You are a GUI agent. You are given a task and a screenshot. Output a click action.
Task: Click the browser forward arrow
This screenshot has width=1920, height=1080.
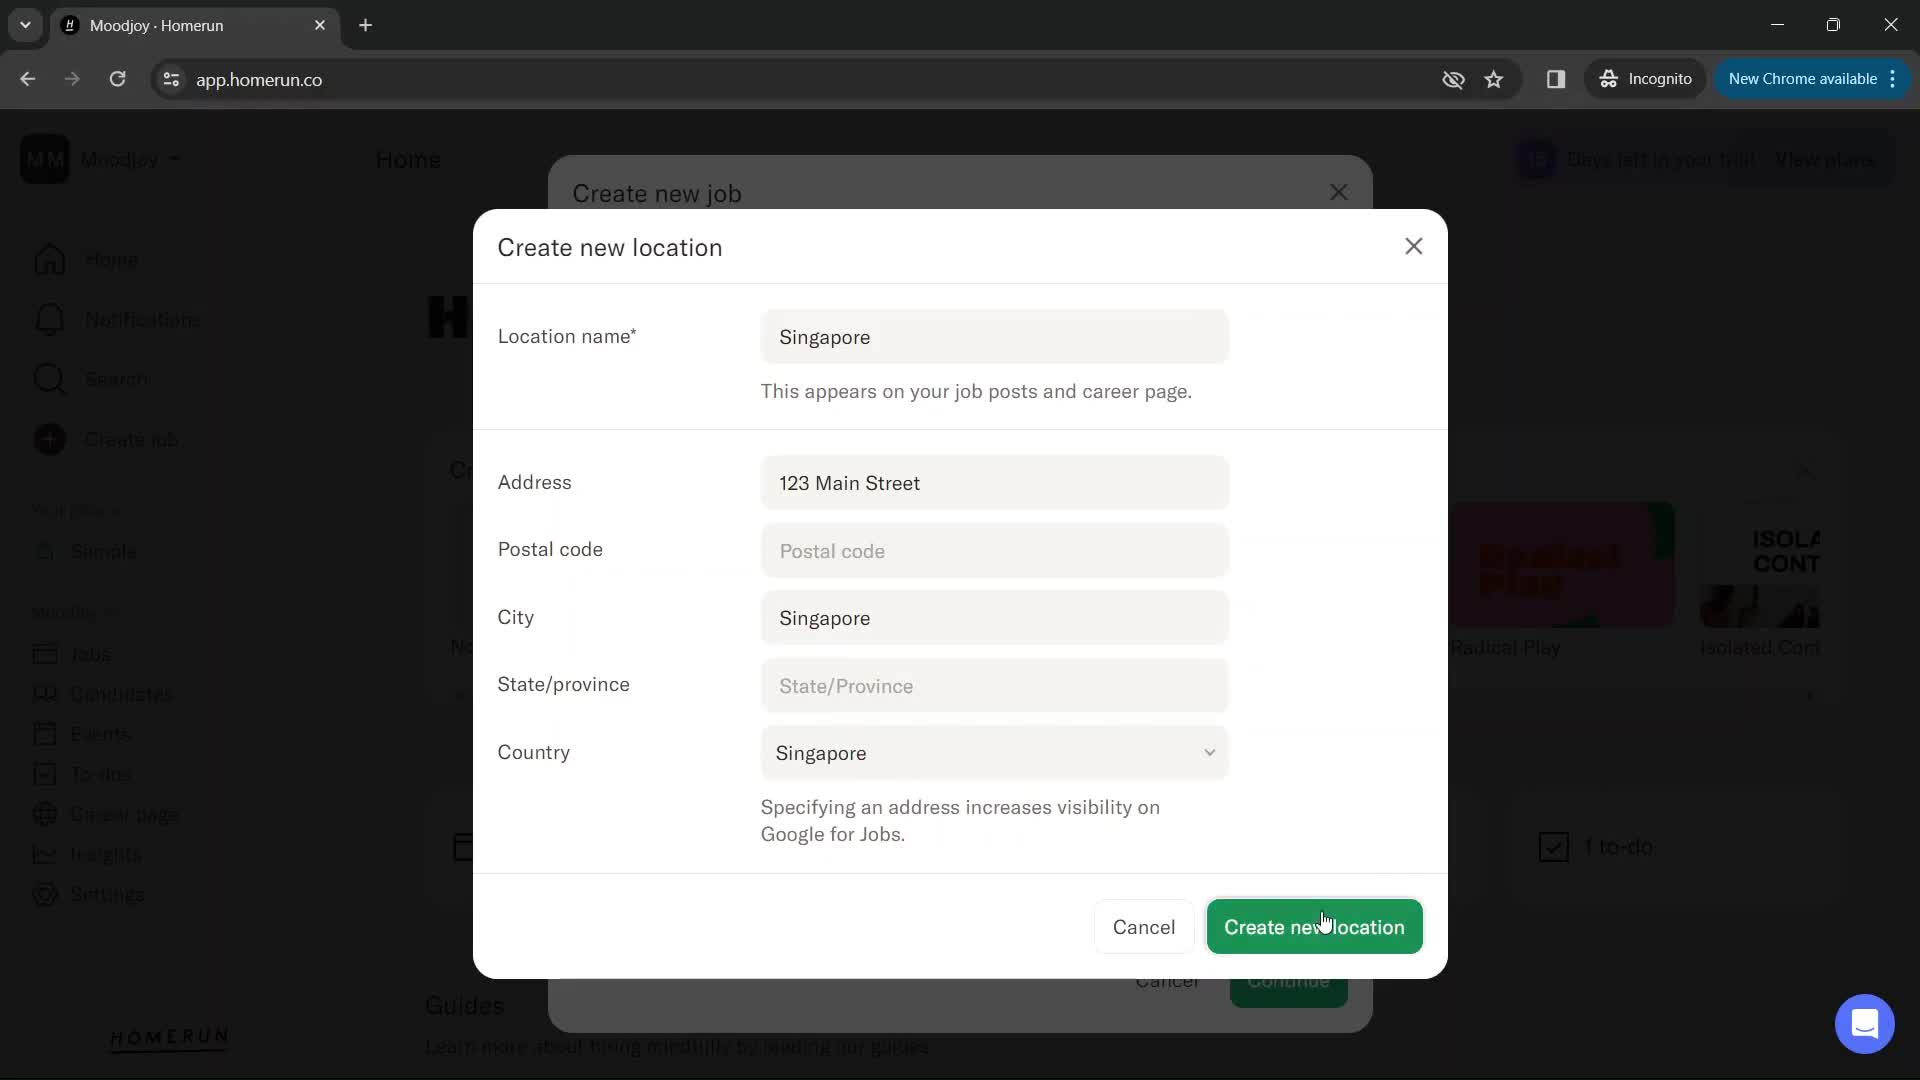(72, 79)
